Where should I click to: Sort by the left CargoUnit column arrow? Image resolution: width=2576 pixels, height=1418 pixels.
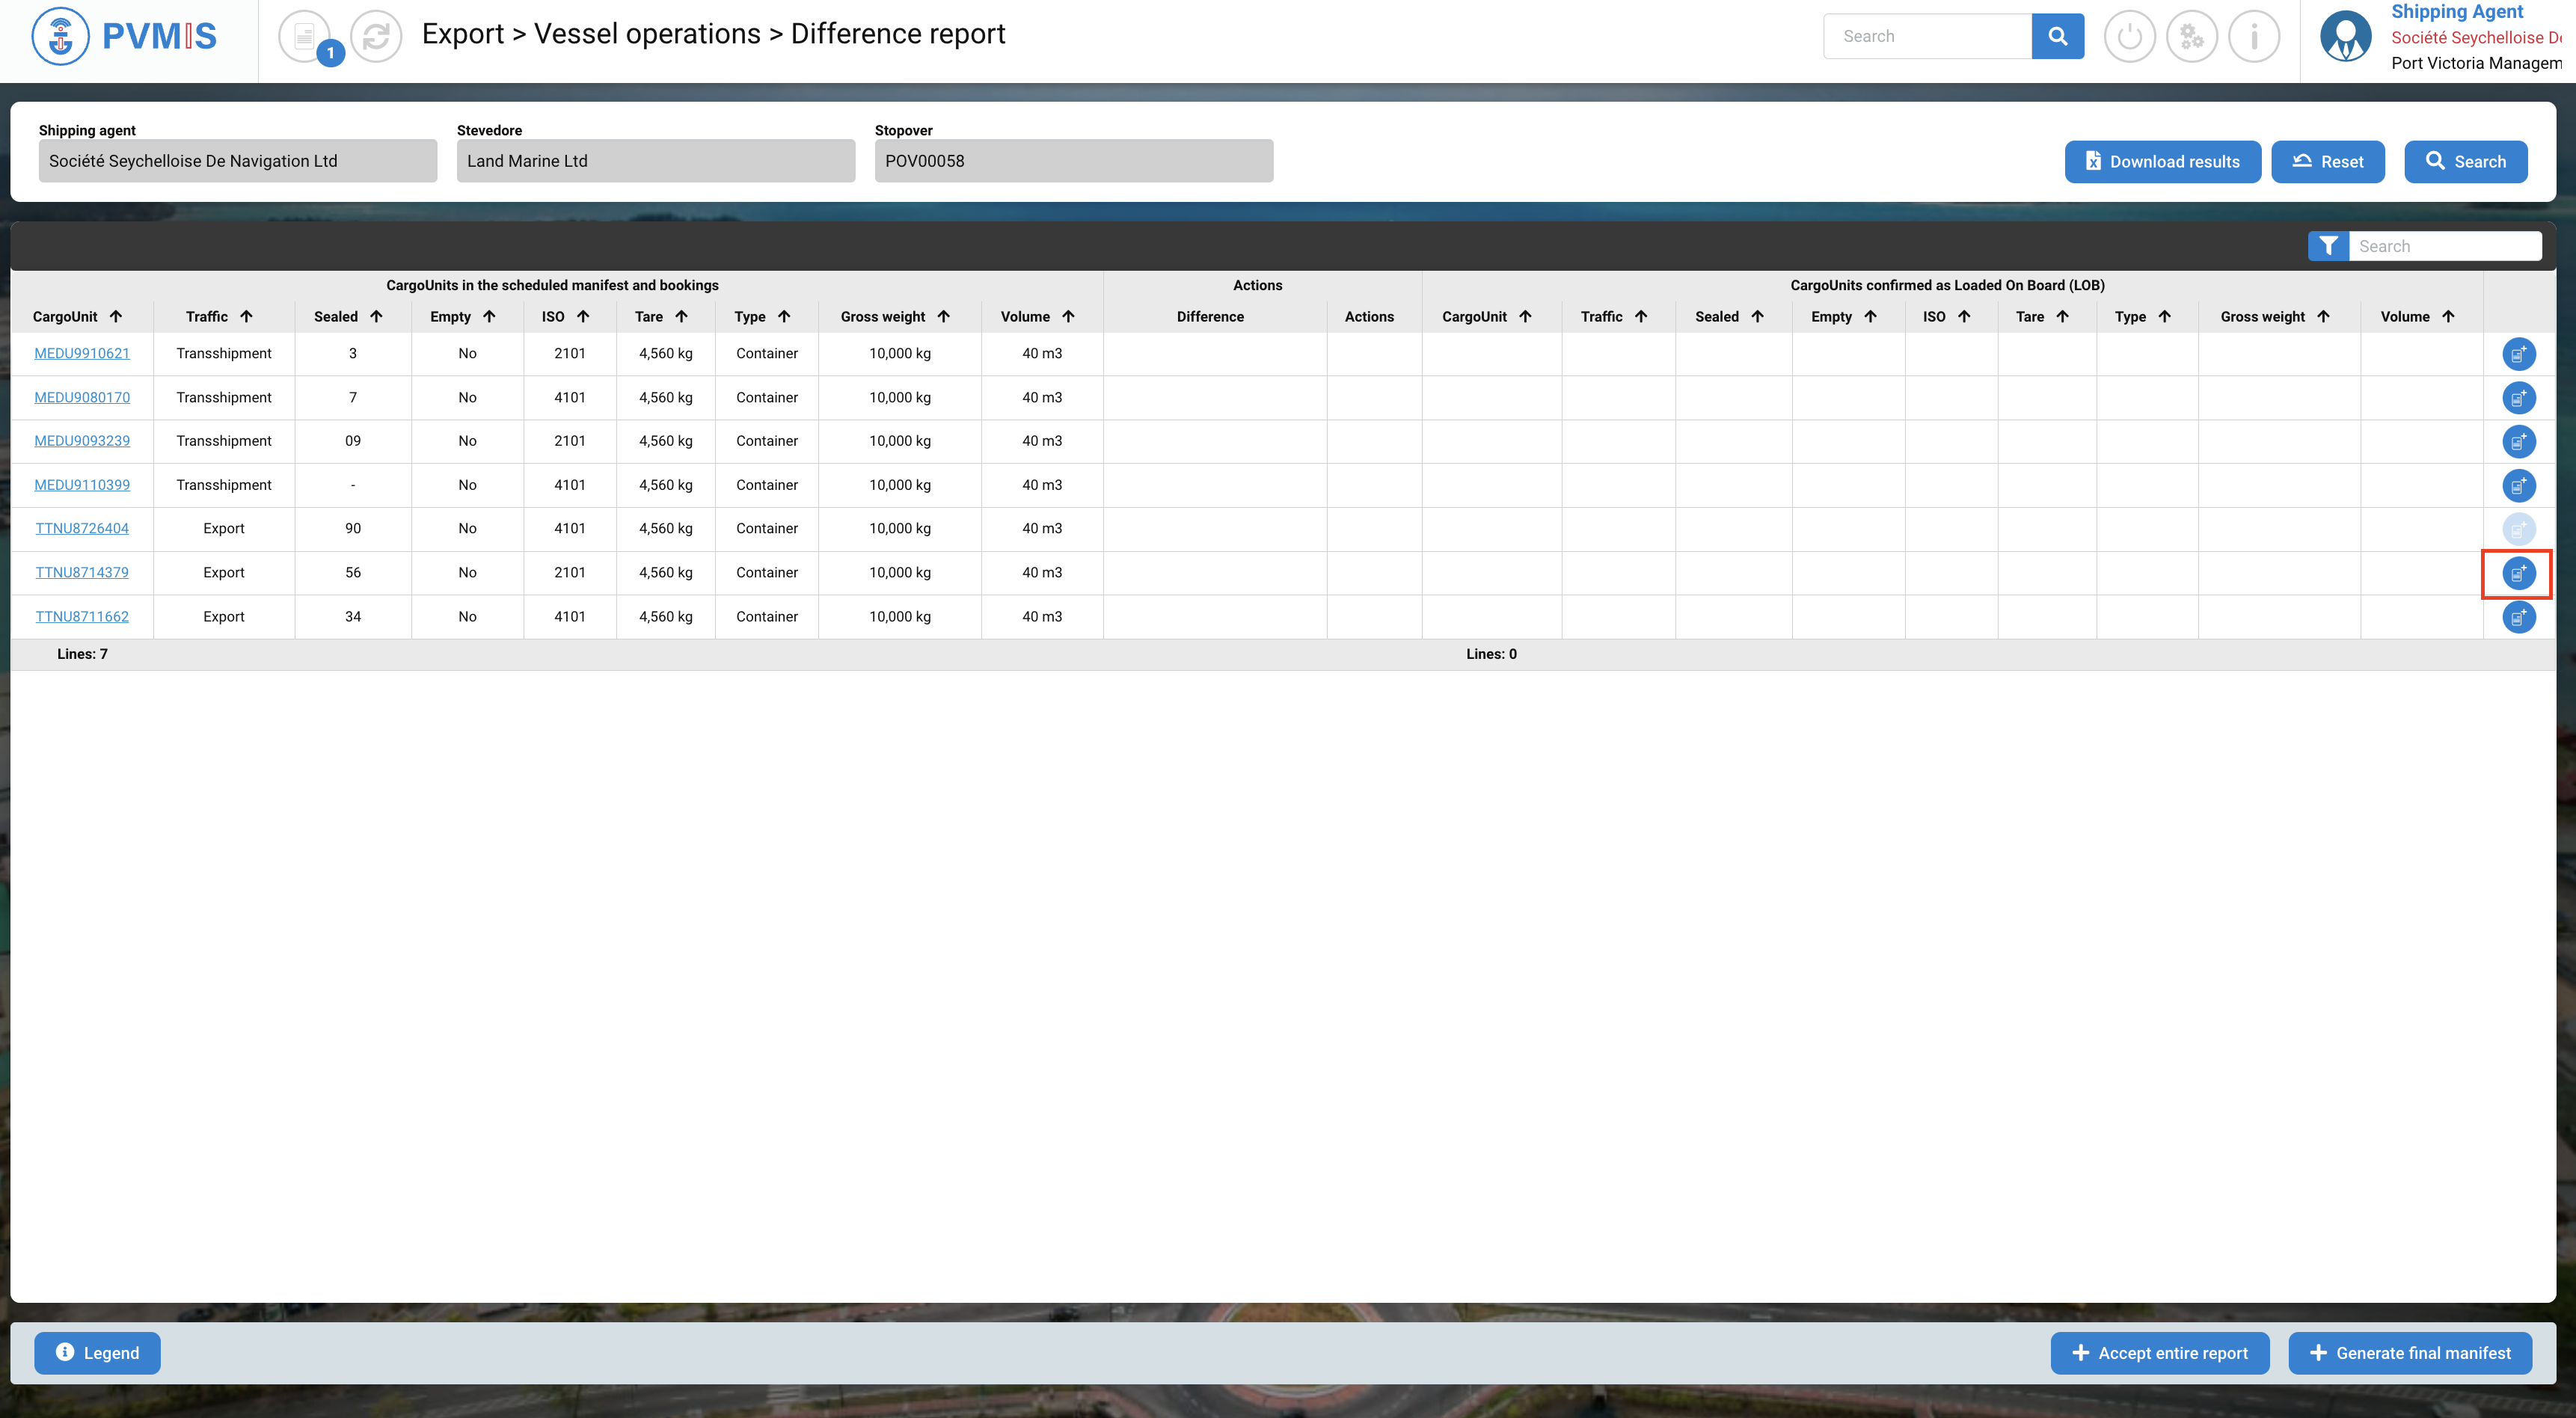tap(116, 316)
